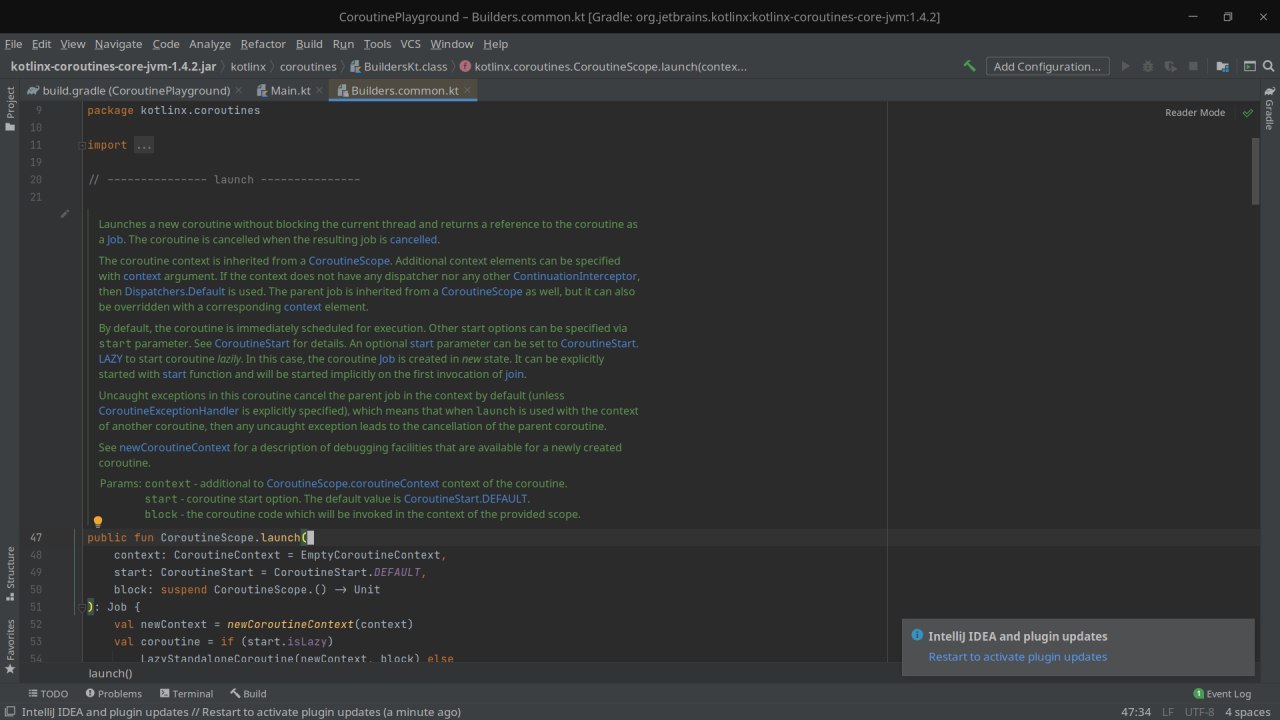Click kotlinx-coroutines-core-jvm-1.4.2.jar breadcrumb

(113, 67)
